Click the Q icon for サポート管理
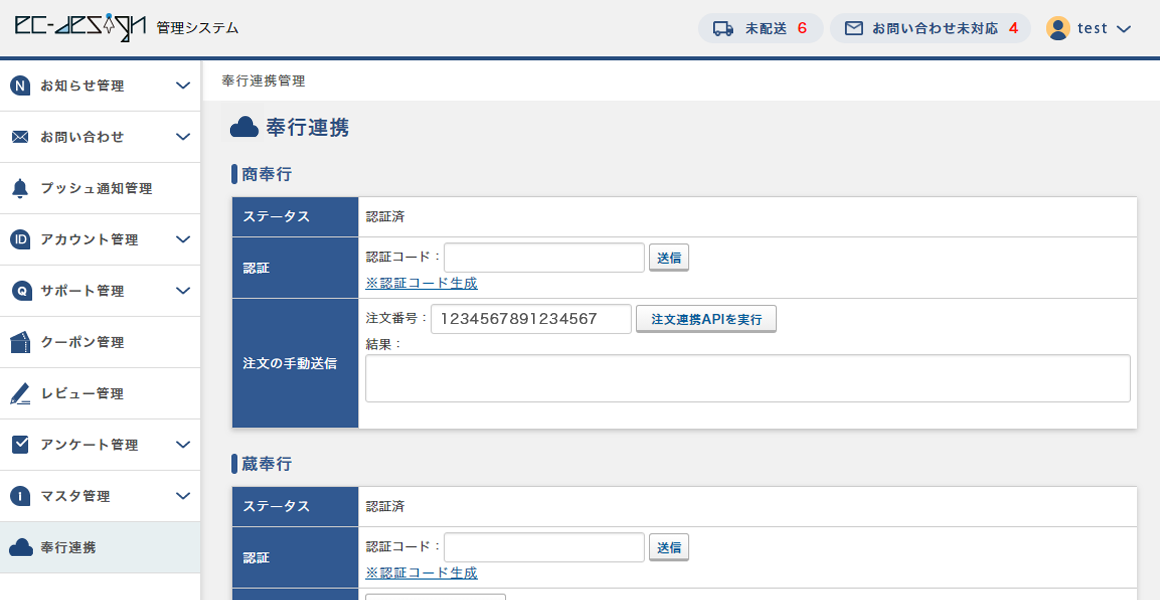 (21, 291)
